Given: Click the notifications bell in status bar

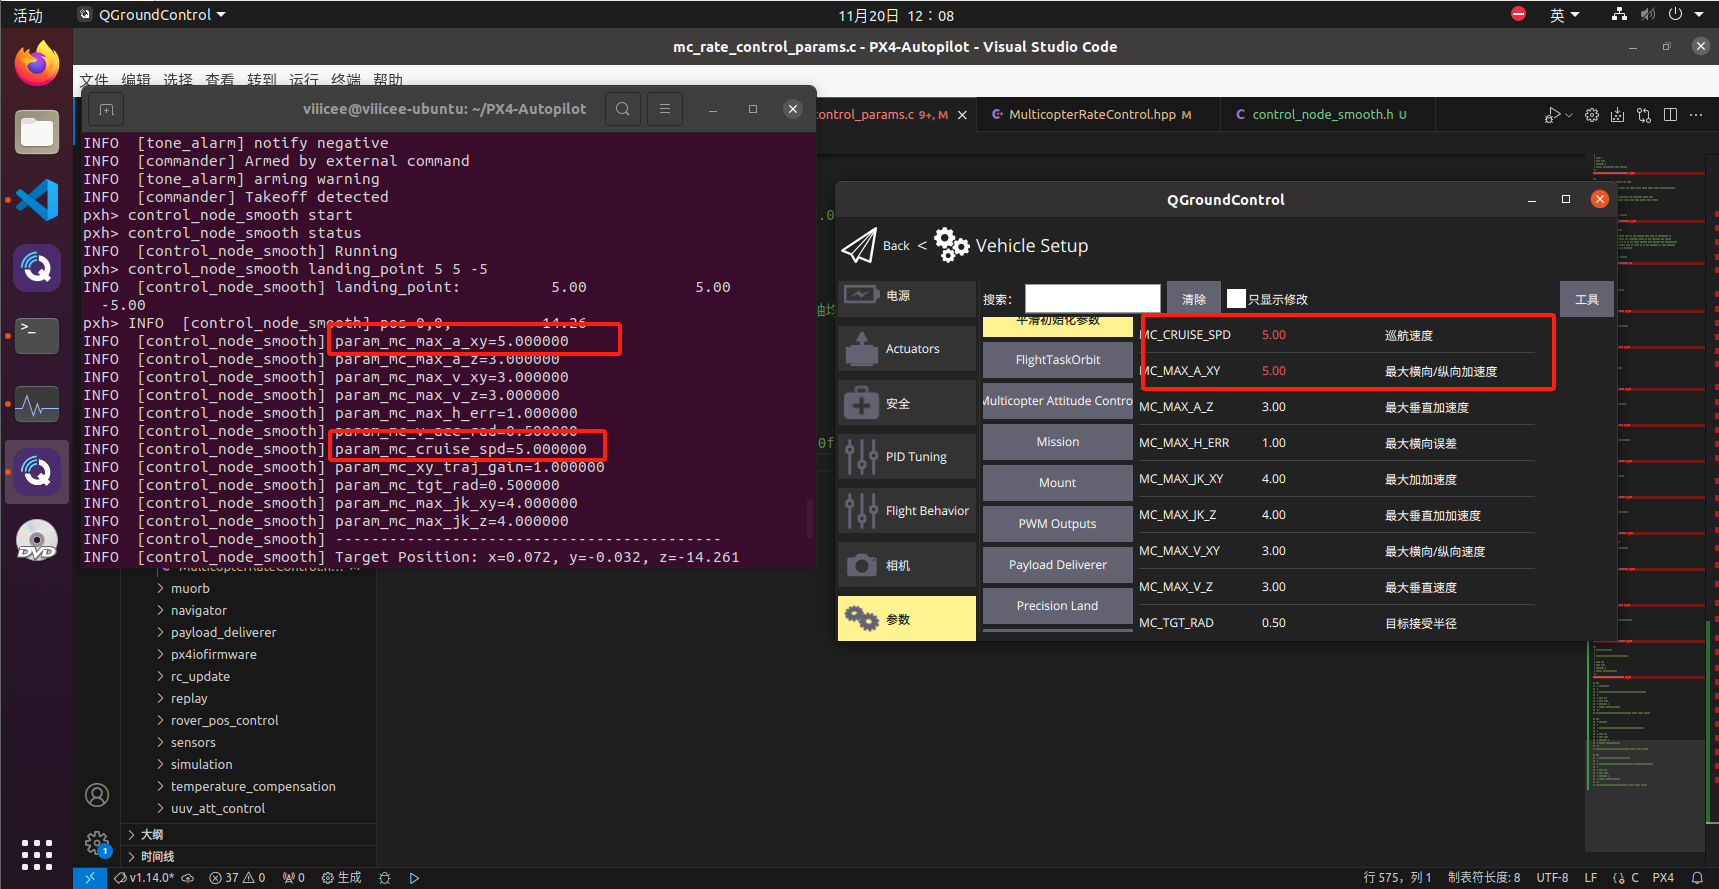Looking at the screenshot, I should tap(1697, 878).
